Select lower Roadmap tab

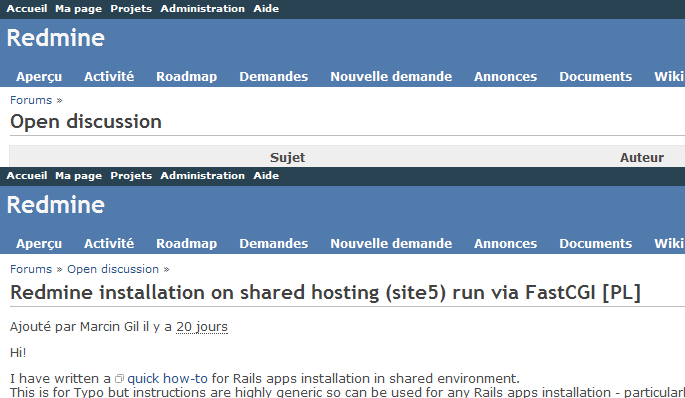tap(187, 243)
